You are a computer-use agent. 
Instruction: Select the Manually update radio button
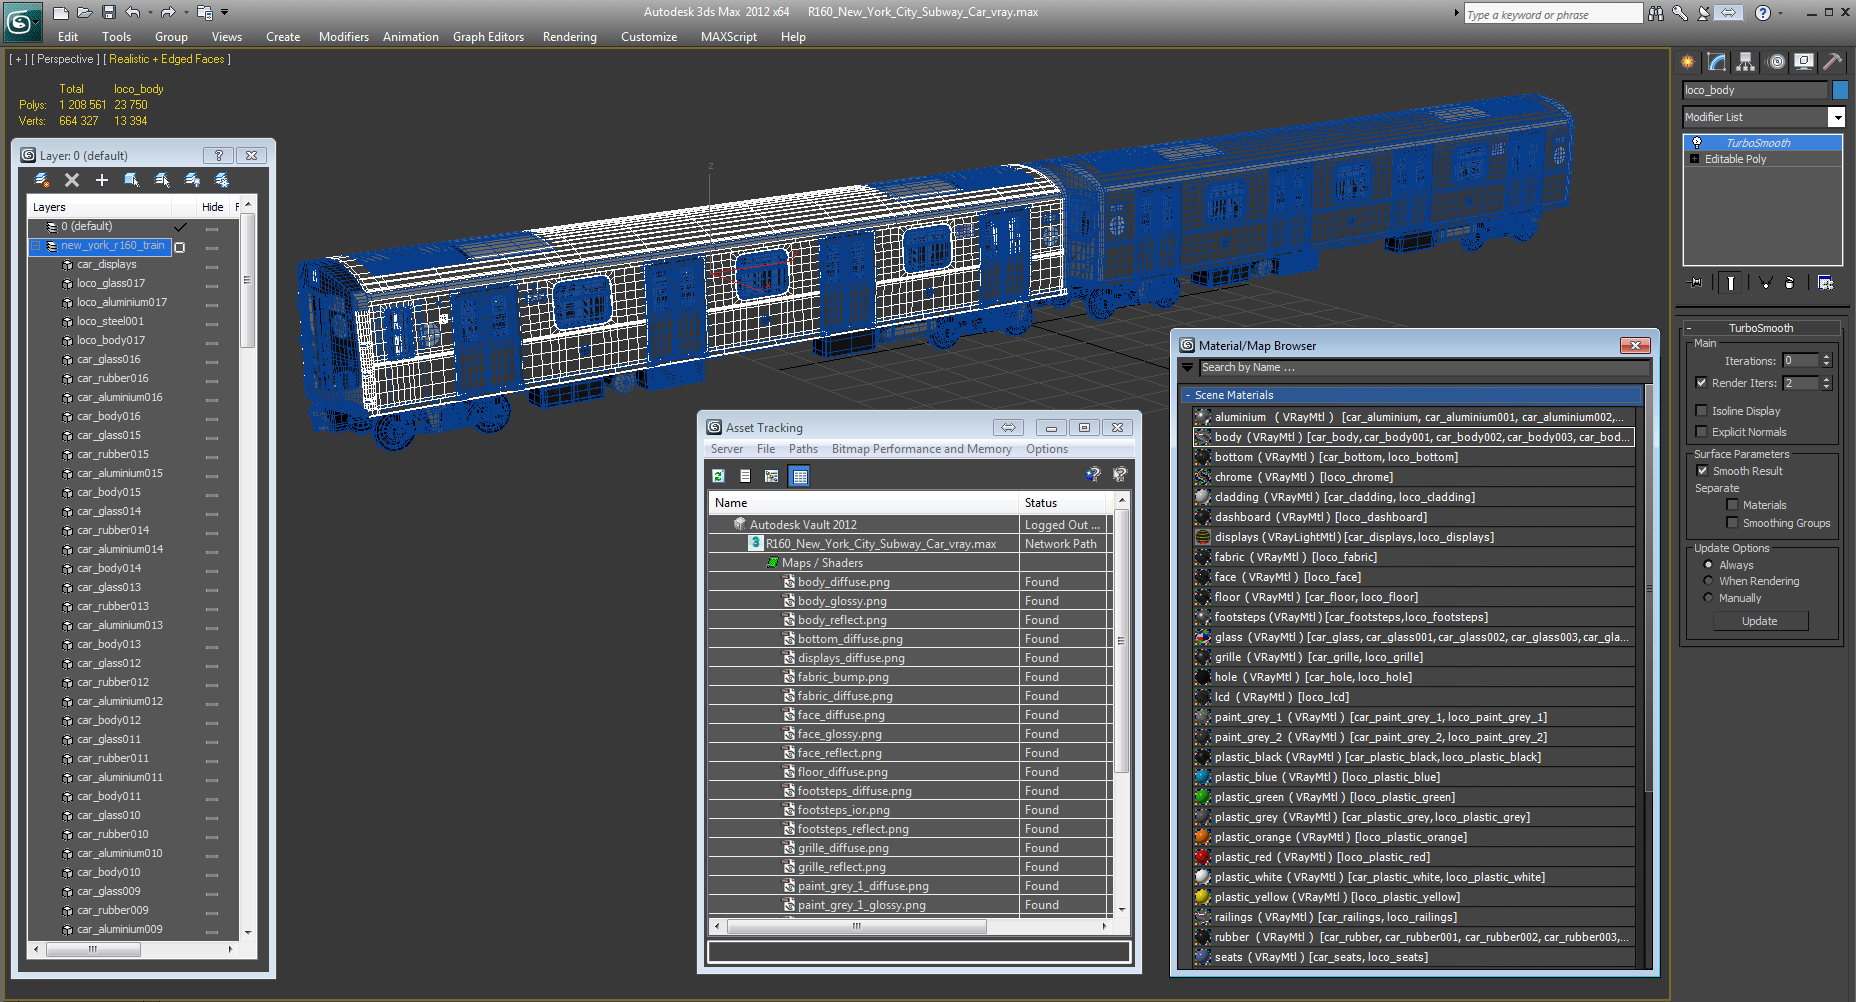1708,598
